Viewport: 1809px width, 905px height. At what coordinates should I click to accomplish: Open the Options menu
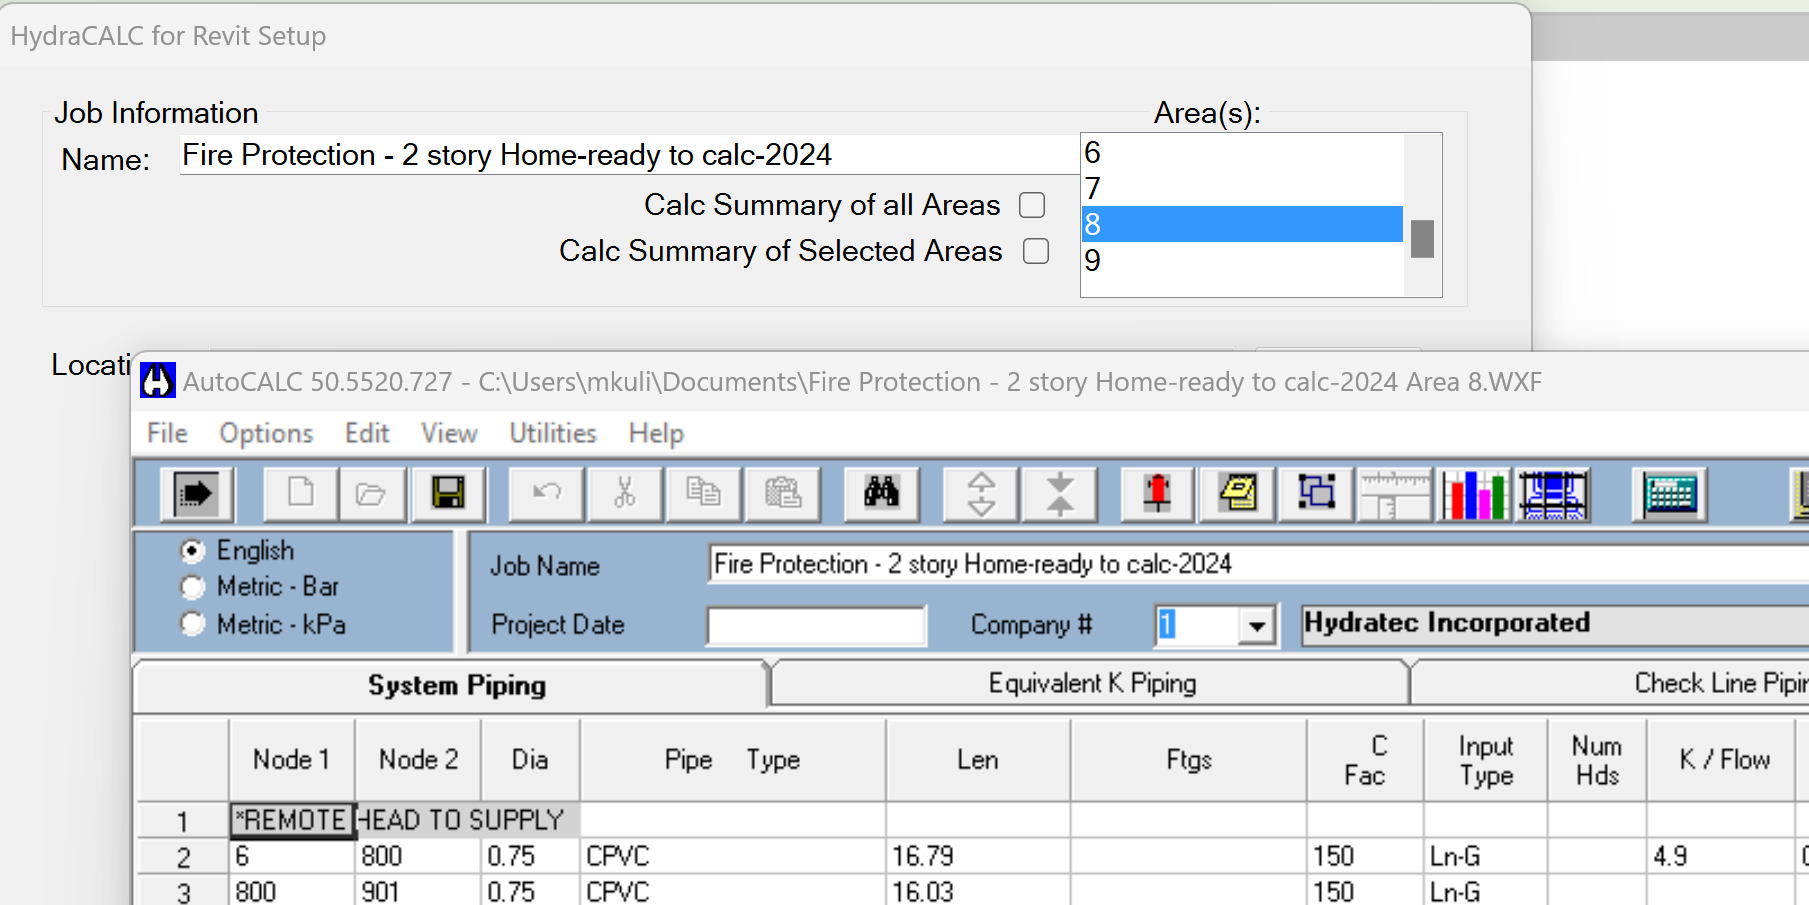pos(266,433)
